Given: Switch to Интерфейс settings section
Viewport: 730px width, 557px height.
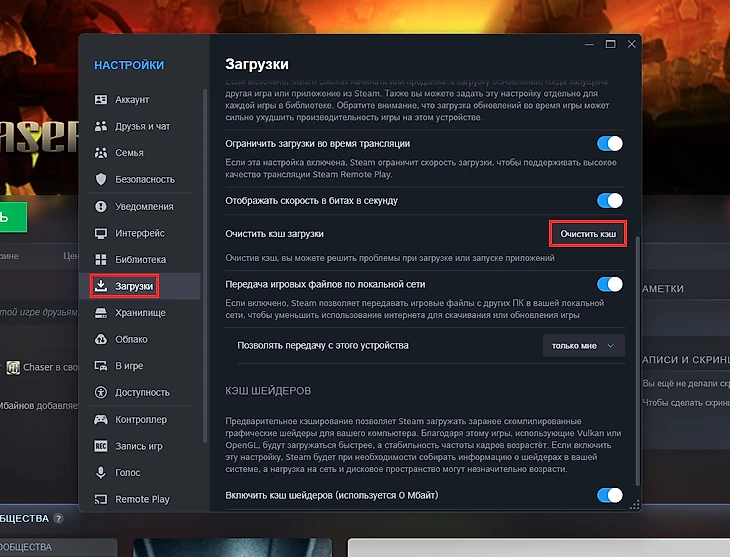Looking at the screenshot, I should click(139, 233).
